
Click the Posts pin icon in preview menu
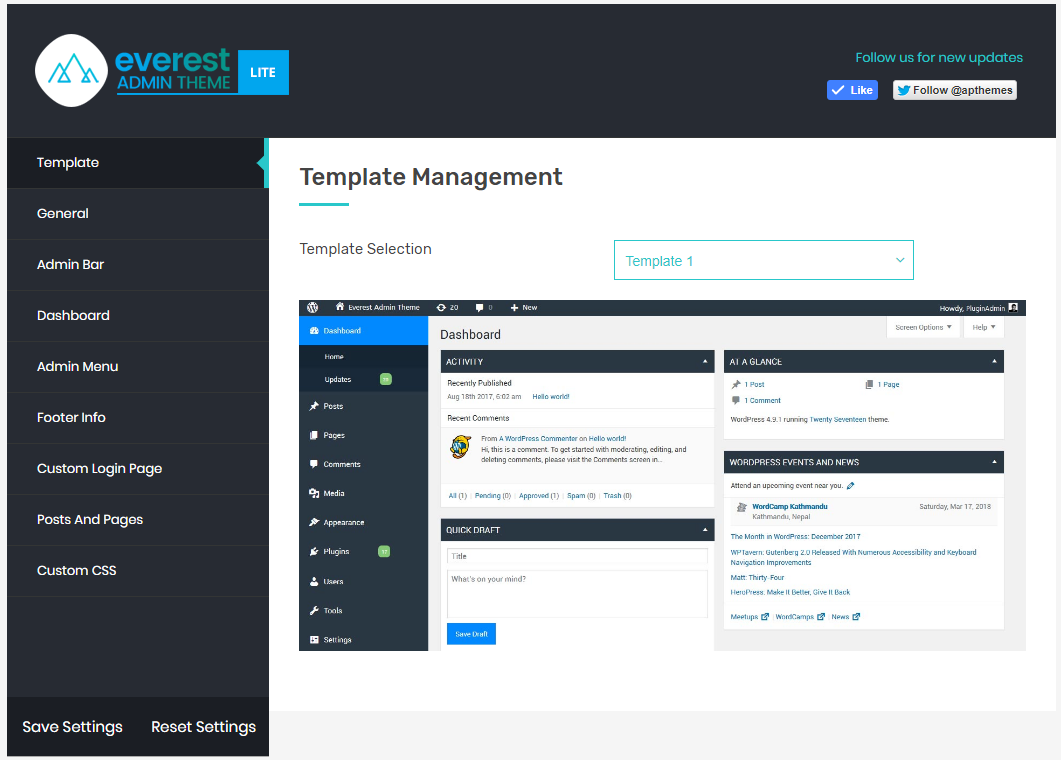point(314,406)
